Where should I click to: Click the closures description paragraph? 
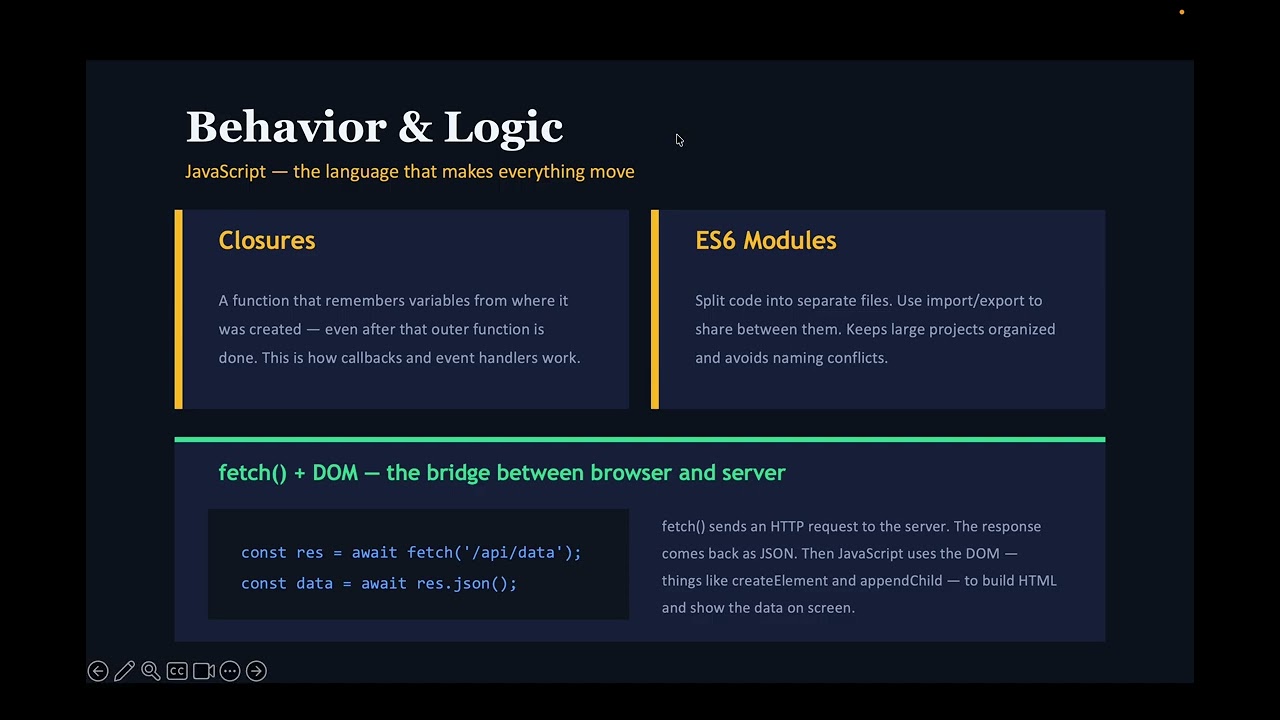[400, 329]
